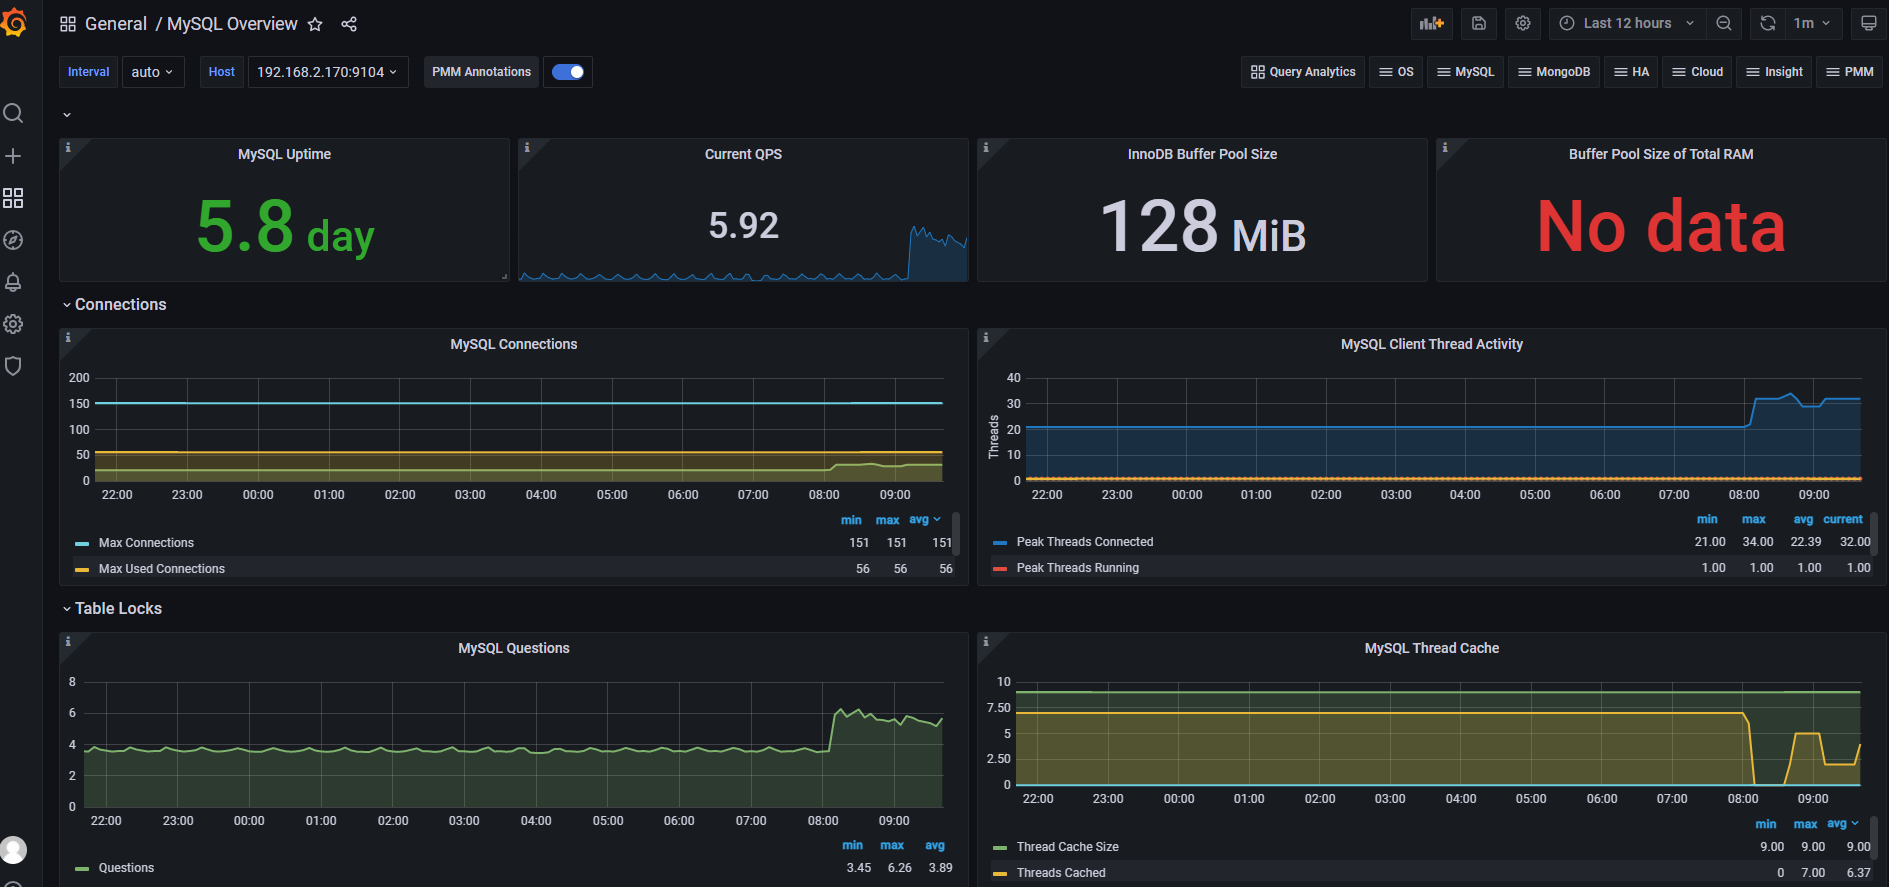Viewport: 1889px width, 887px height.
Task: Click the Create plus icon in sidebar
Action: [x=13, y=156]
